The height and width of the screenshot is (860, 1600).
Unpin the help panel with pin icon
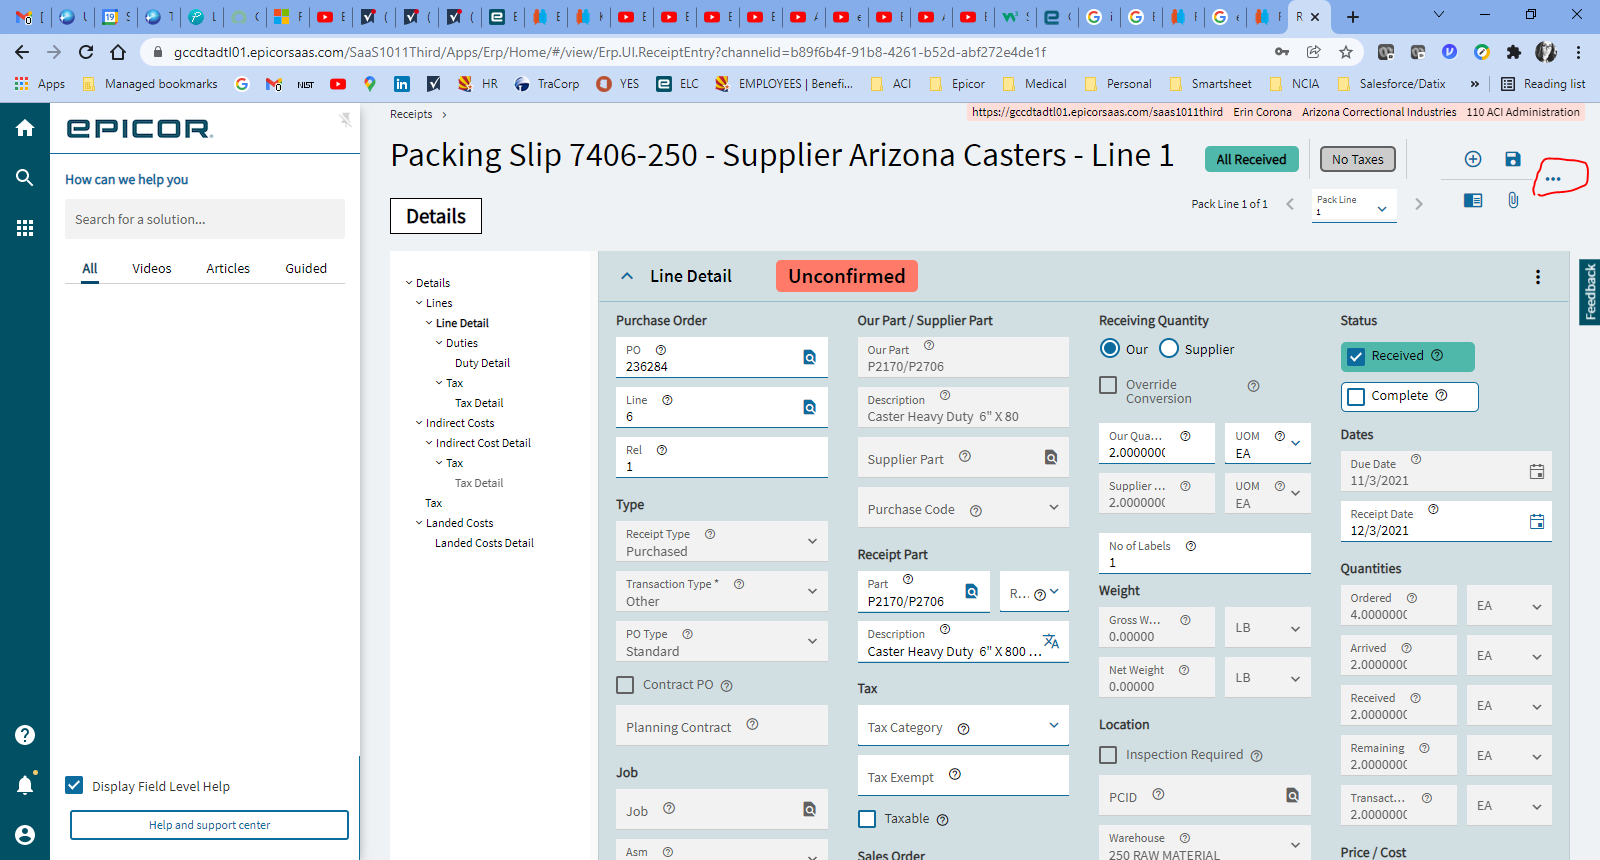[345, 120]
